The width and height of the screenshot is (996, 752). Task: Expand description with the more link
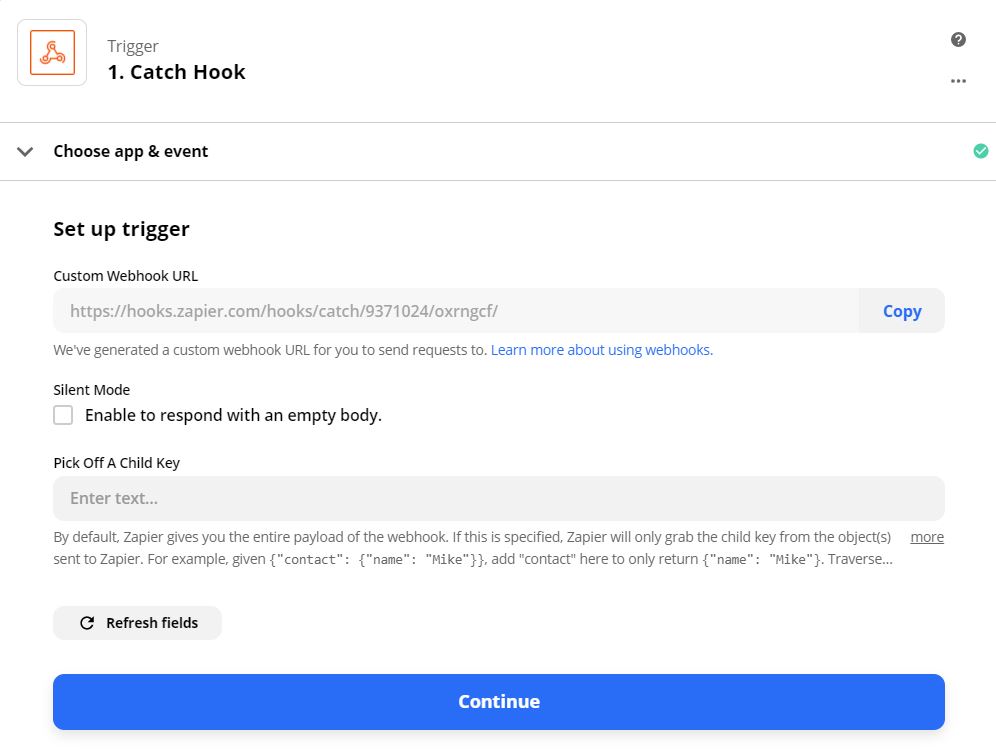927,537
